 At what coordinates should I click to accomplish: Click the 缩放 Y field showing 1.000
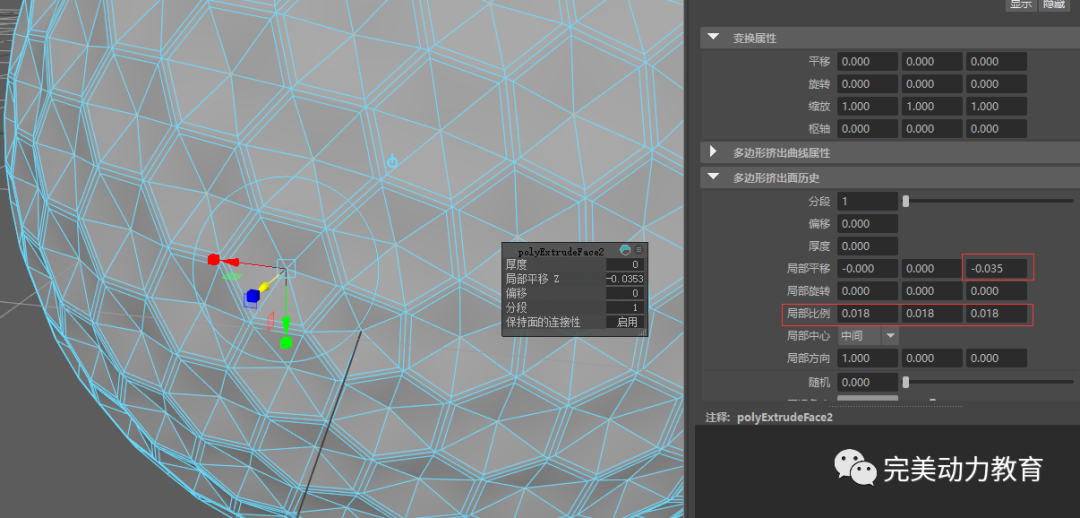932,106
